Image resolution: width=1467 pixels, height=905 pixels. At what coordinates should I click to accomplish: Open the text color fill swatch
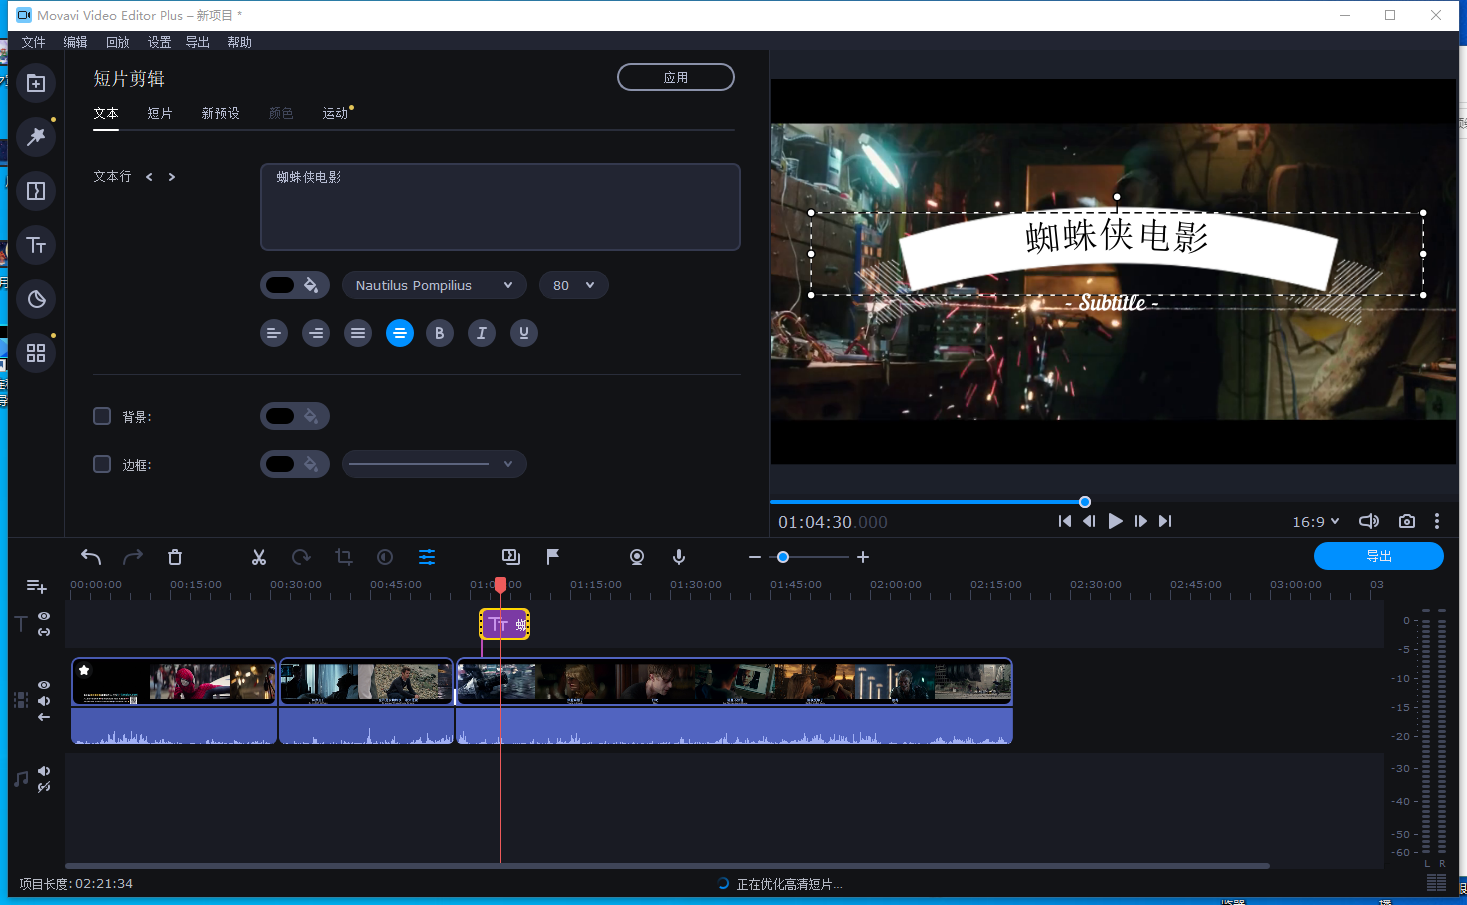click(x=295, y=285)
